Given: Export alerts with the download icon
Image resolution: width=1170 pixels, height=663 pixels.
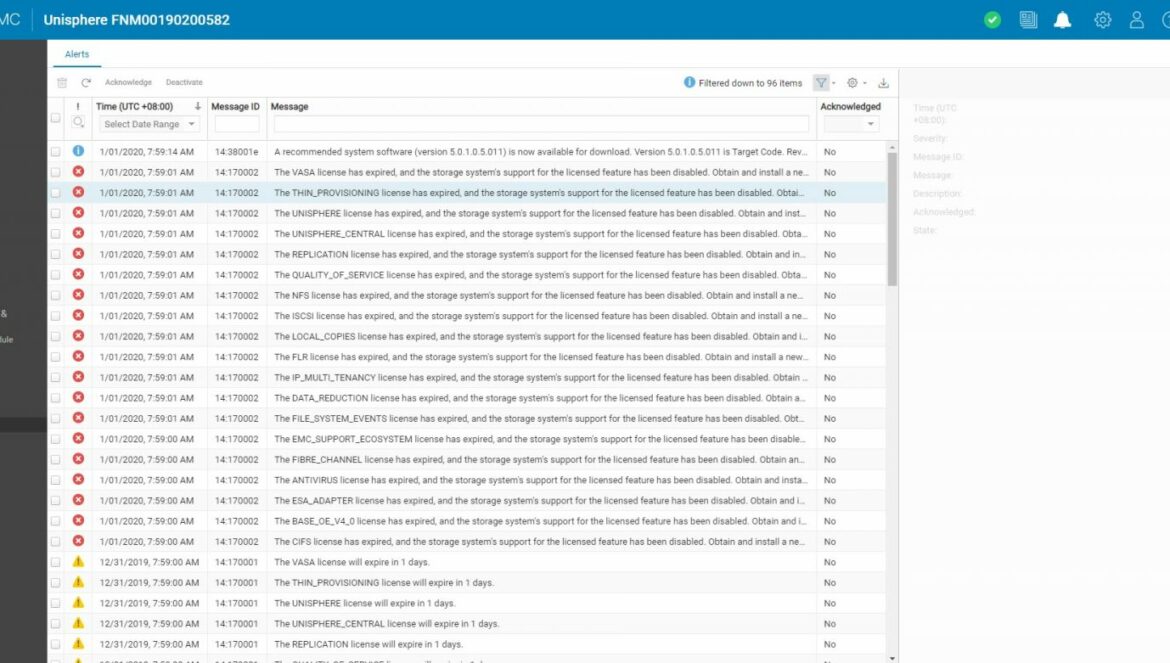Looking at the screenshot, I should (883, 83).
